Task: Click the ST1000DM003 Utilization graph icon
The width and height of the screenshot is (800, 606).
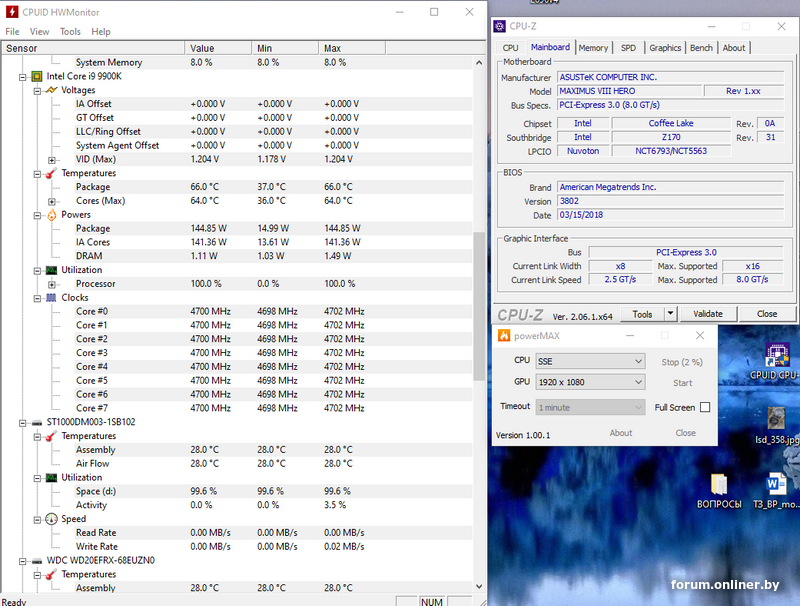Action: (52, 477)
